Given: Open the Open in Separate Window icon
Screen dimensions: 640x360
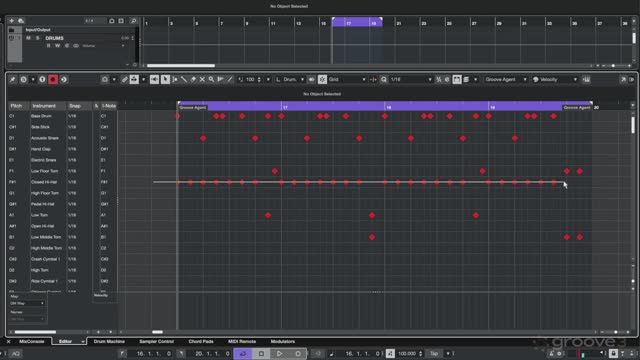Looking at the screenshot, I should click(x=623, y=79).
